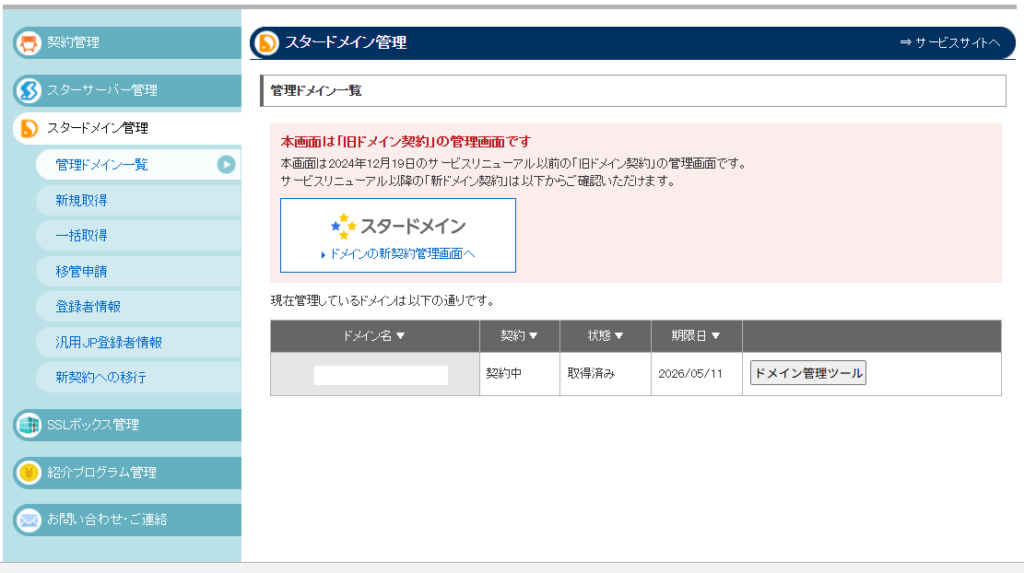Open the 移管申請 menu item
The image size is (1024, 573).
[82, 271]
